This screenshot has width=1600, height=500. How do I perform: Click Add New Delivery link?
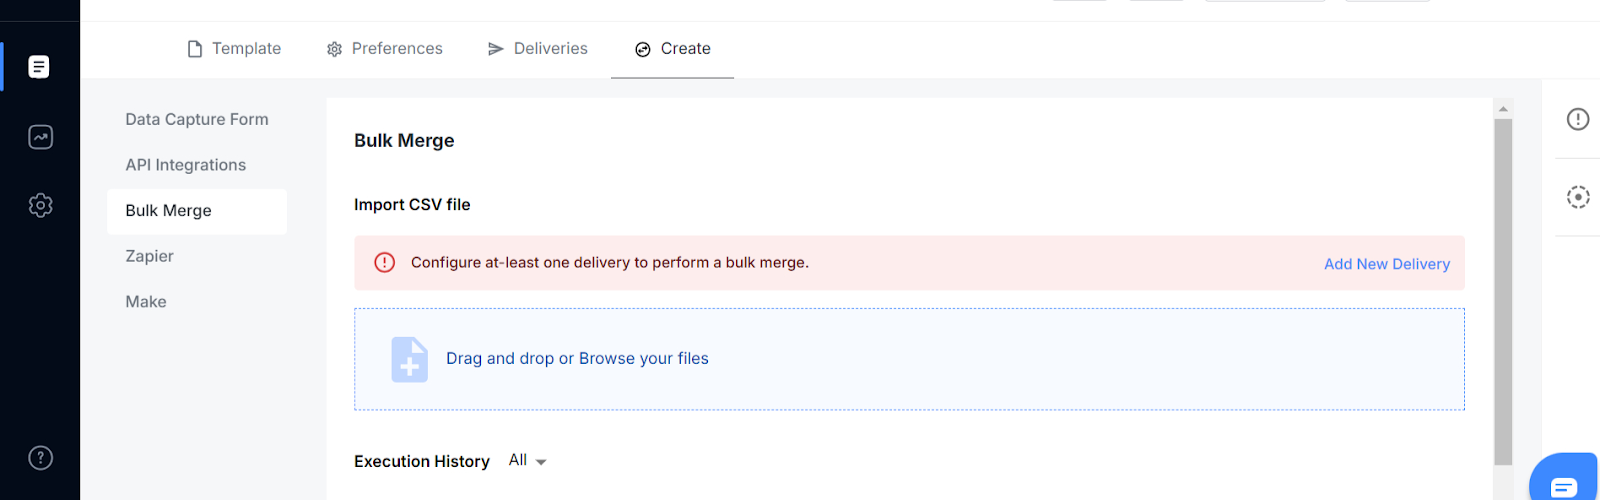(1387, 264)
